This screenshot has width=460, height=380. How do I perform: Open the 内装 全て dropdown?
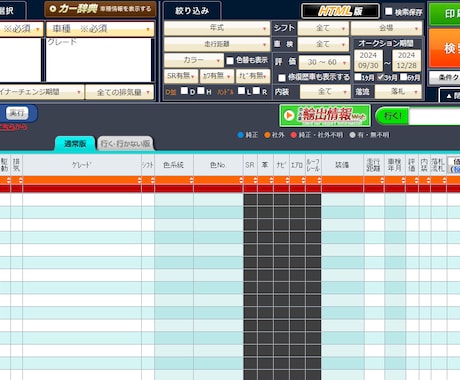click(325, 92)
